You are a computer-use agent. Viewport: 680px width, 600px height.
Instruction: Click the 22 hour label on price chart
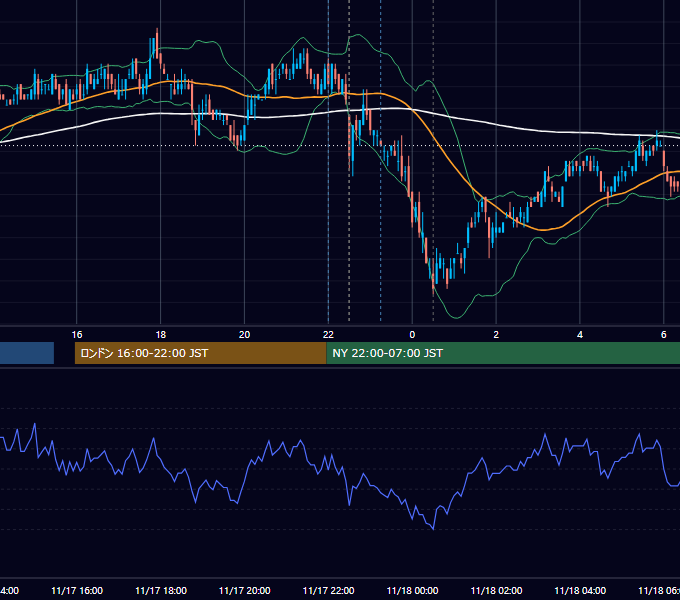coord(328,335)
